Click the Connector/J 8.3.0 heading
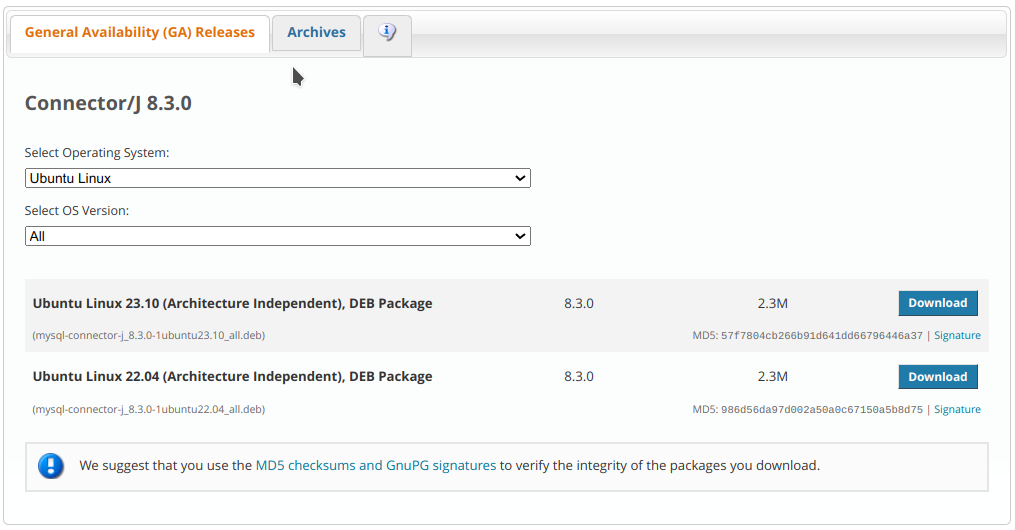This screenshot has height=530, width=1015. tap(108, 103)
